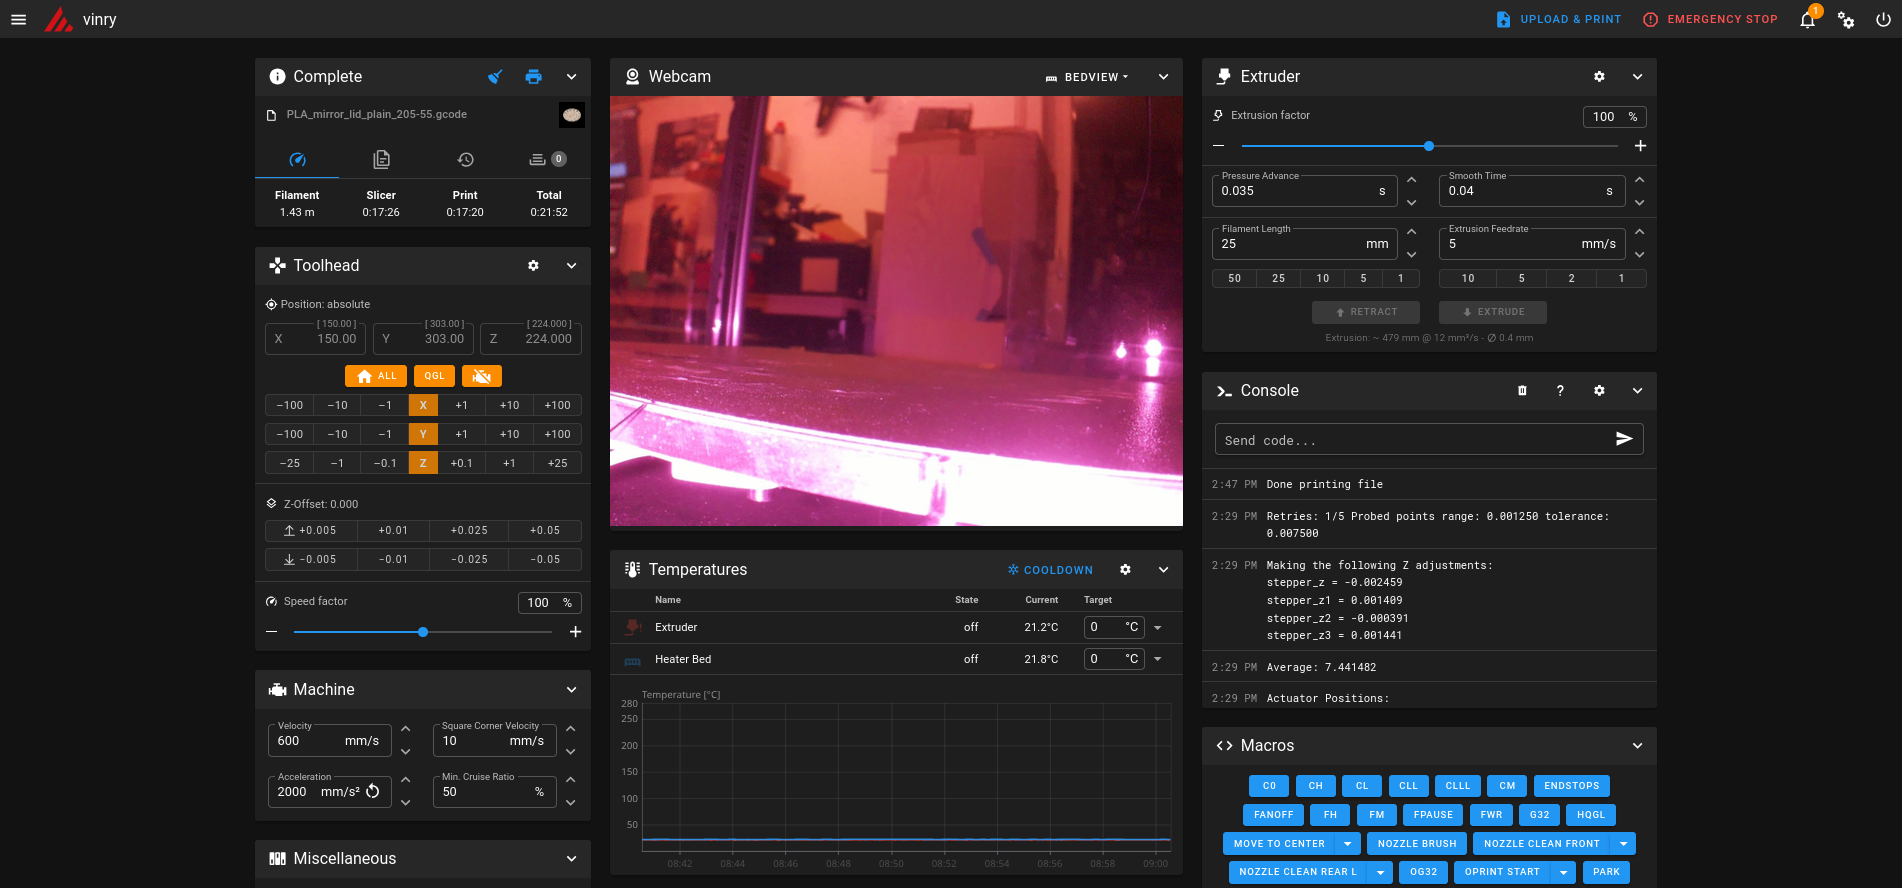Image resolution: width=1902 pixels, height=888 pixels.
Task: Send console command with arrow icon
Action: (x=1624, y=439)
